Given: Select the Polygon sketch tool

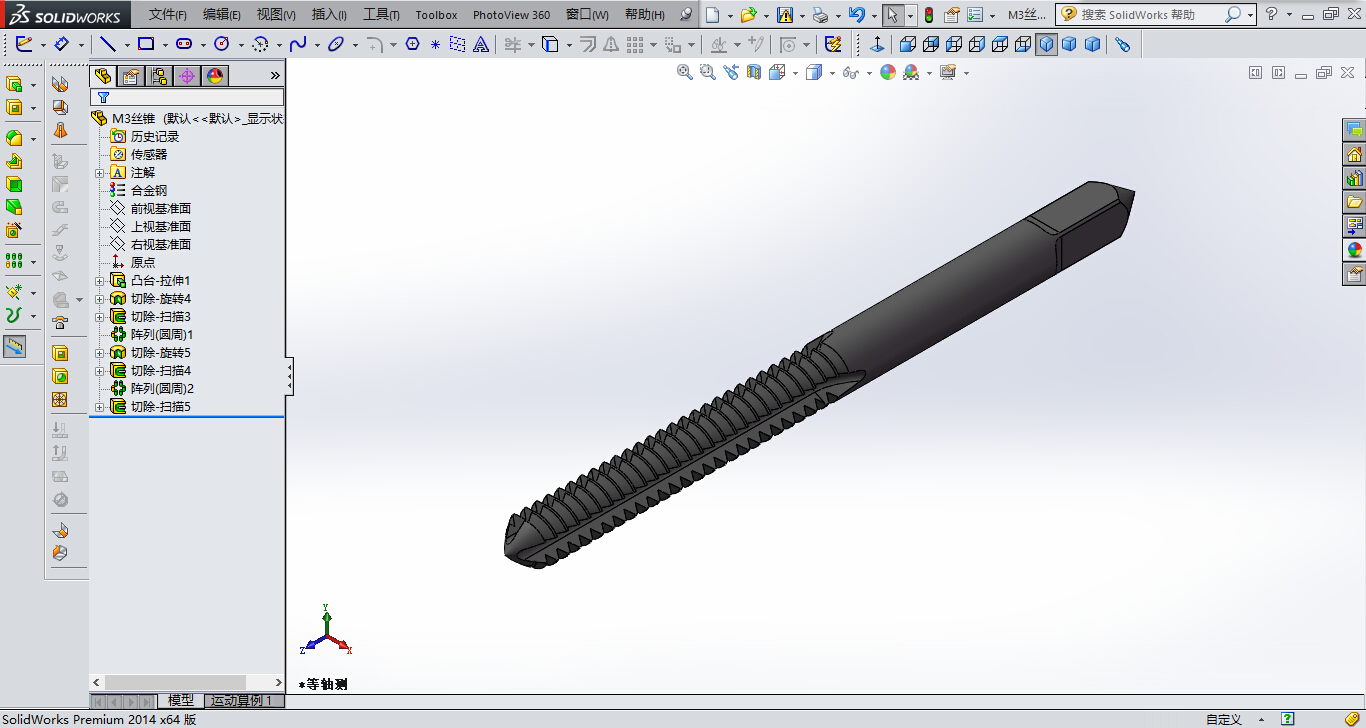Looking at the screenshot, I should click(412, 44).
